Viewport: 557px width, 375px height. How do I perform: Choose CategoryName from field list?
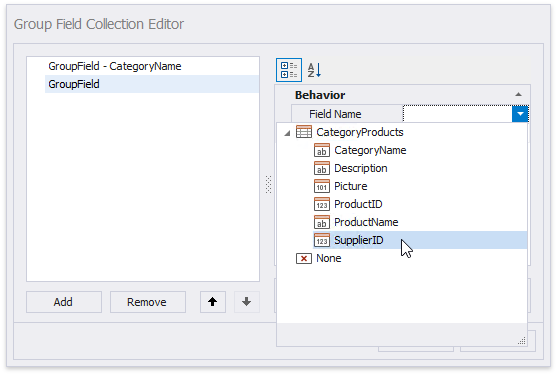tap(370, 150)
